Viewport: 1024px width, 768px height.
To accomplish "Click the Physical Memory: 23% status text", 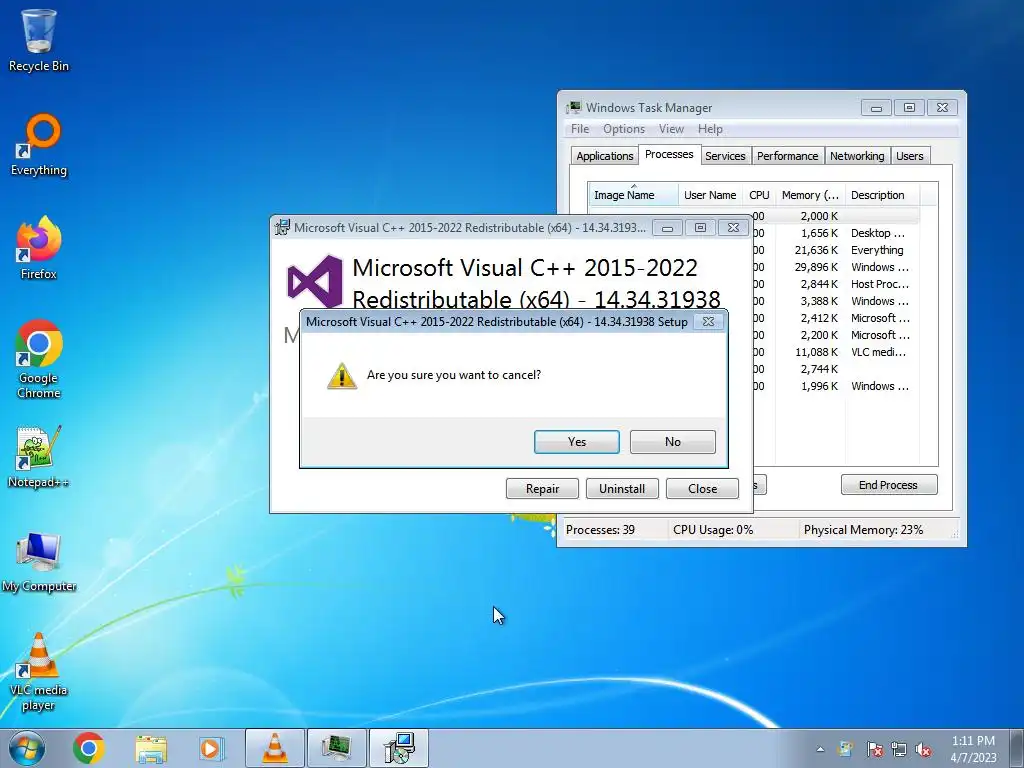I will point(863,530).
